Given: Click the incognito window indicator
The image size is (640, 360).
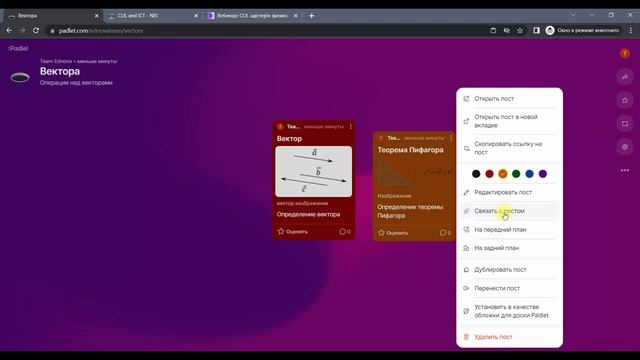Looking at the screenshot, I should click(x=582, y=30).
